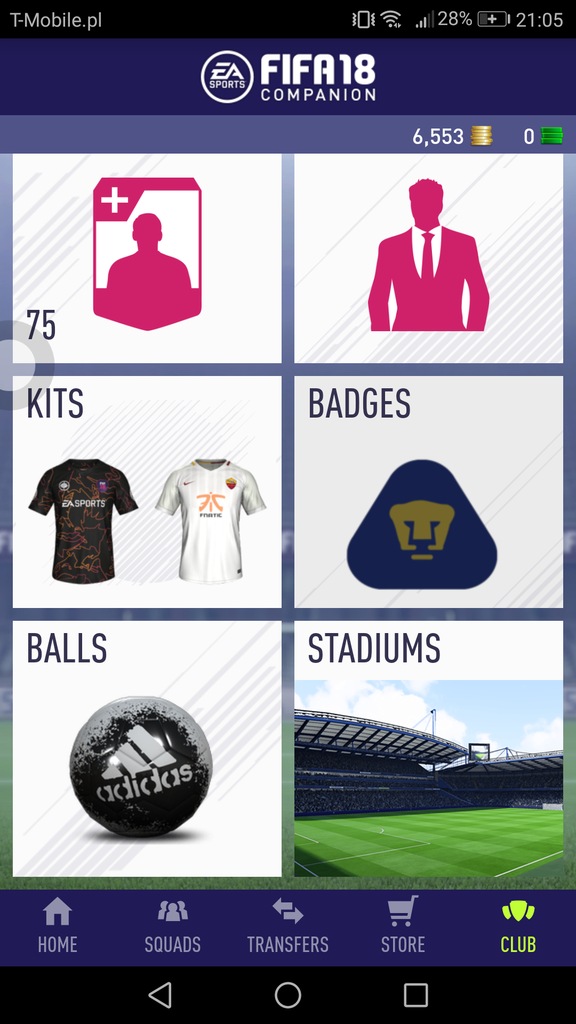
Task: Open the Kits section
Action: coord(147,492)
